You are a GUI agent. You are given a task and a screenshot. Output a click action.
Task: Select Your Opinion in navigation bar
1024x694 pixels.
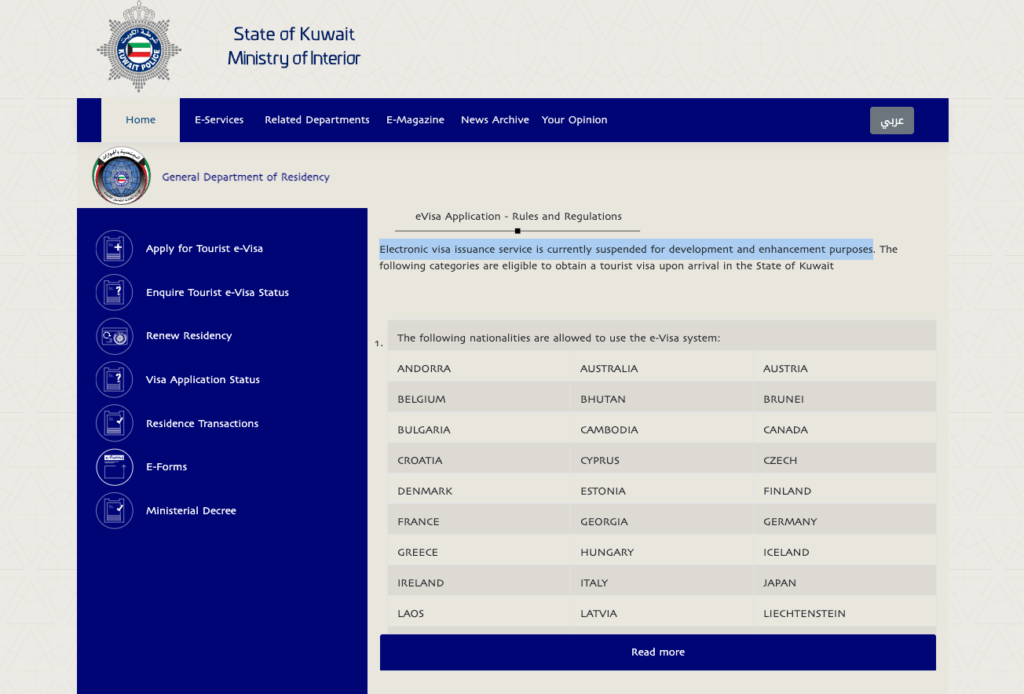574,120
